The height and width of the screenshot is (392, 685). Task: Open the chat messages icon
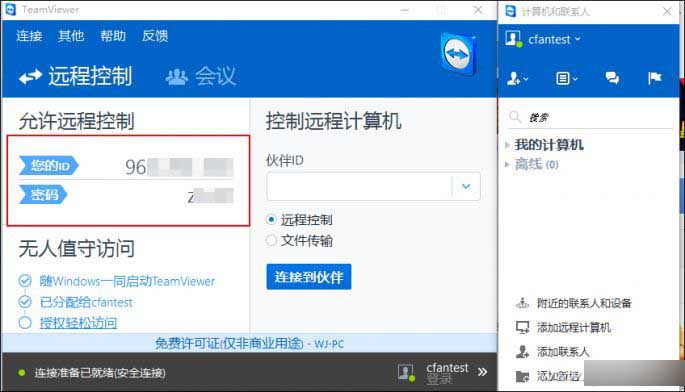point(612,78)
